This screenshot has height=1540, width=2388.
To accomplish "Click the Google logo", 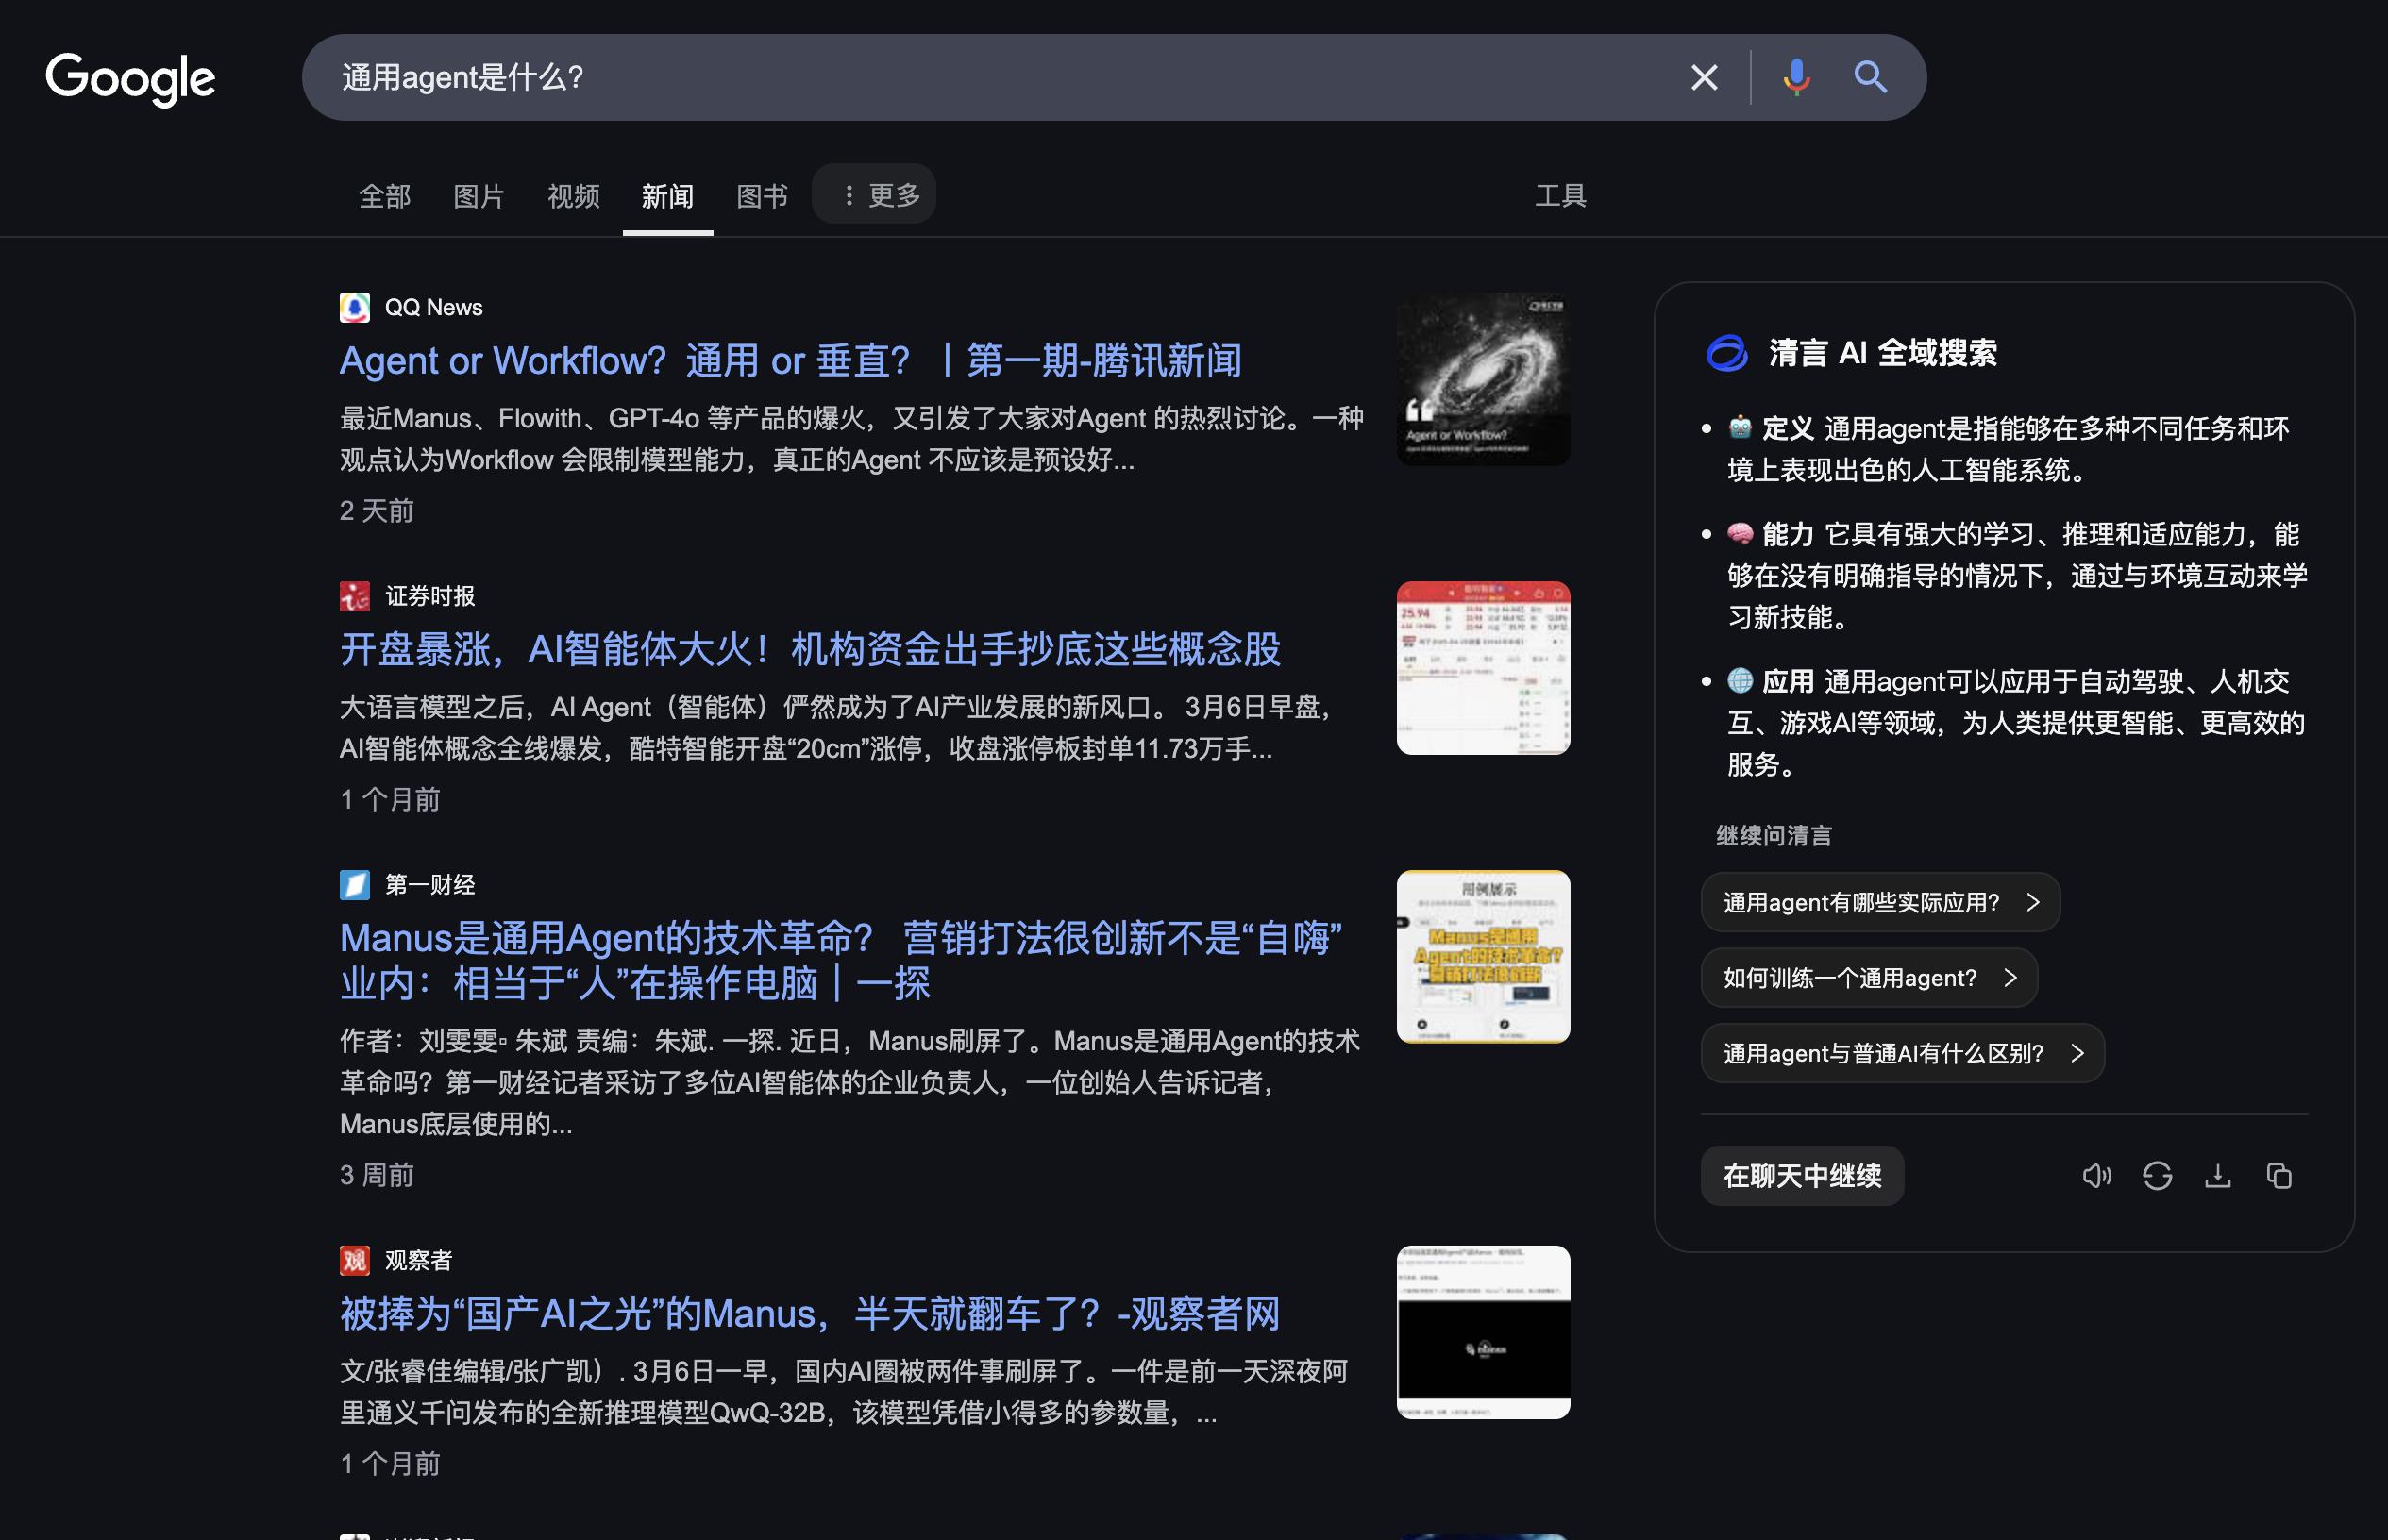I will 130,78.
